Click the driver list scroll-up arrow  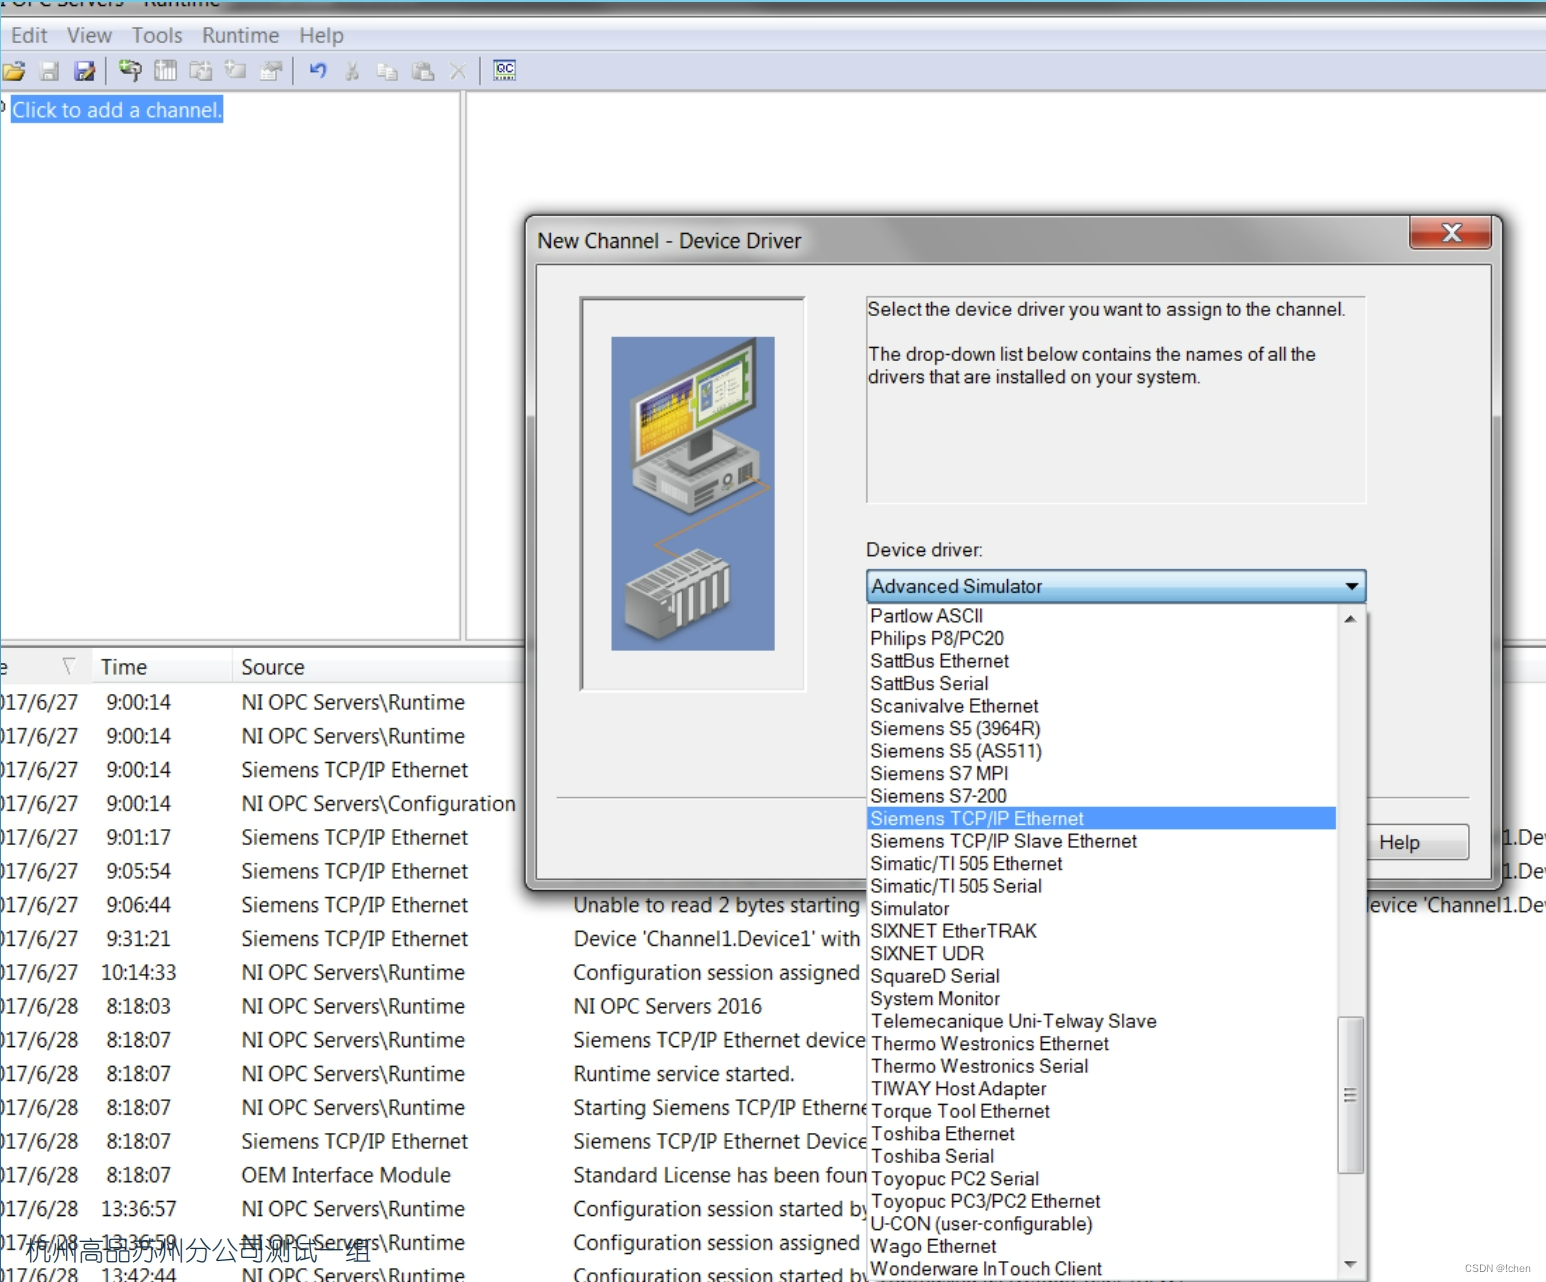click(1350, 619)
